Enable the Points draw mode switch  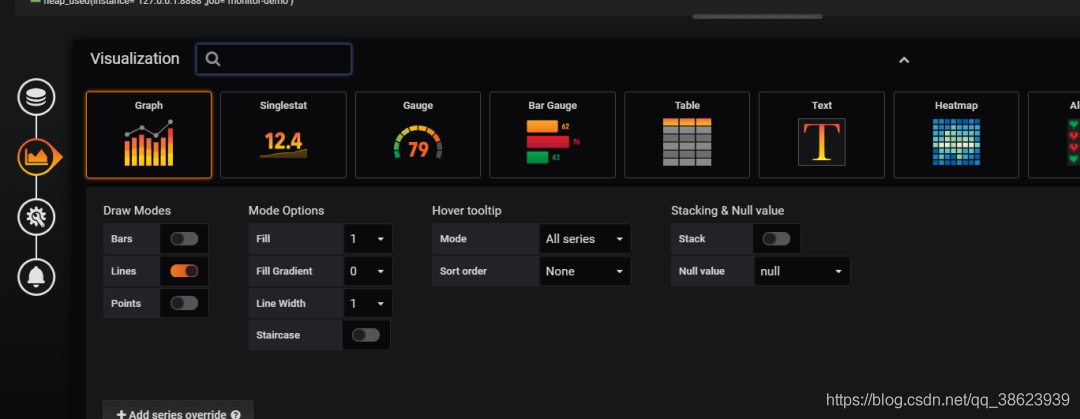[x=184, y=303]
